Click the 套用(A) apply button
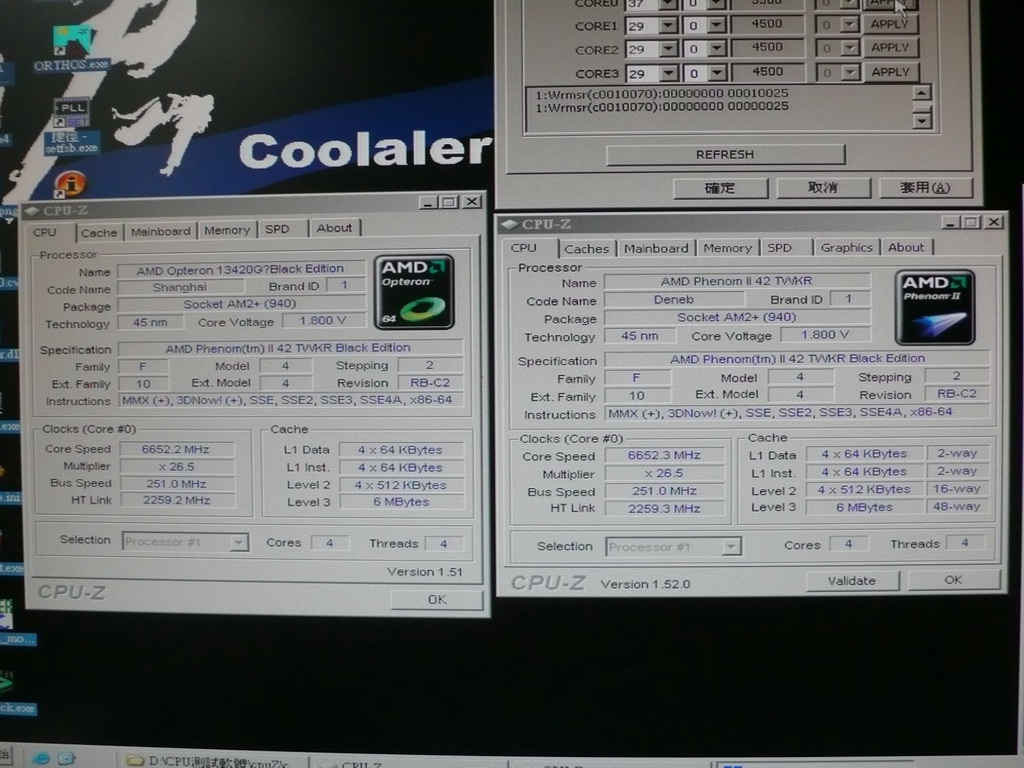Image resolution: width=1024 pixels, height=768 pixels. tap(925, 187)
